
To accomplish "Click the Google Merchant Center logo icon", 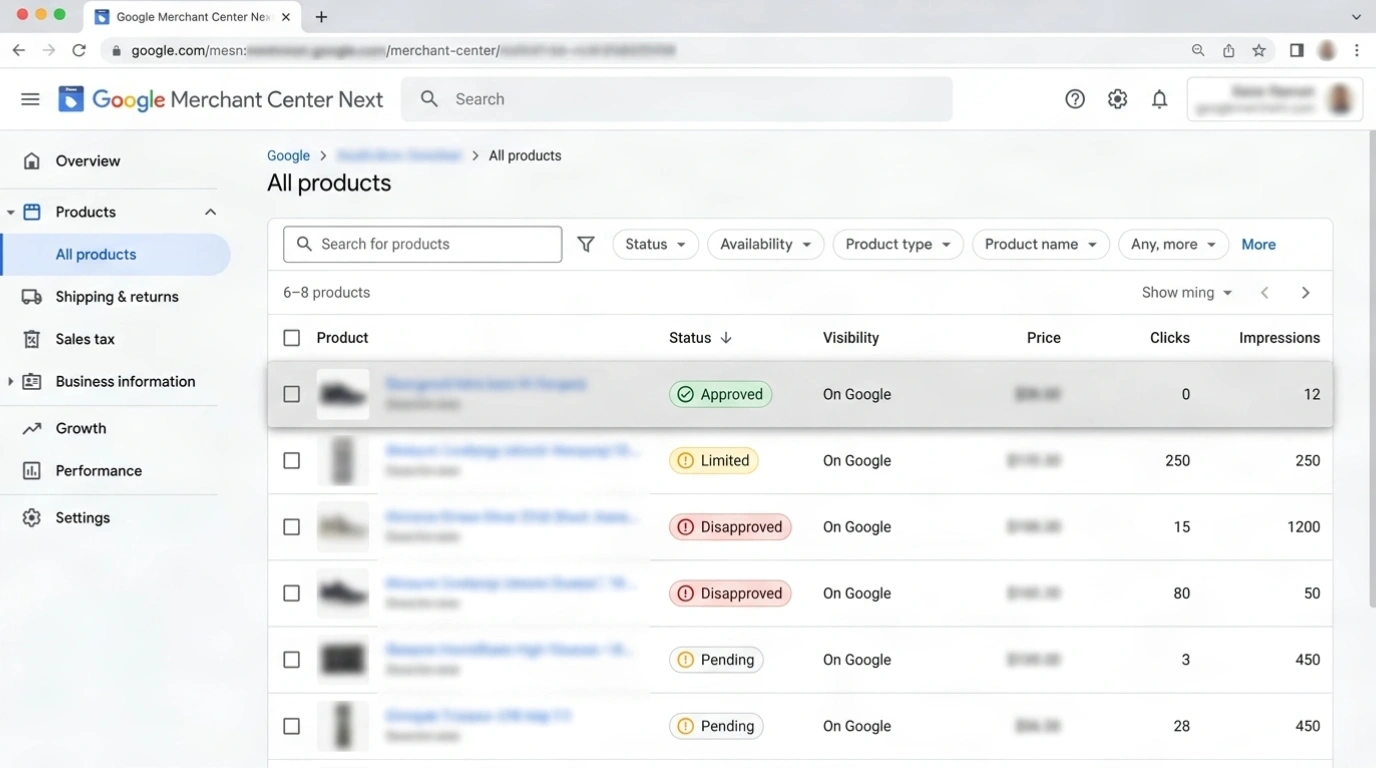I will coord(71,99).
